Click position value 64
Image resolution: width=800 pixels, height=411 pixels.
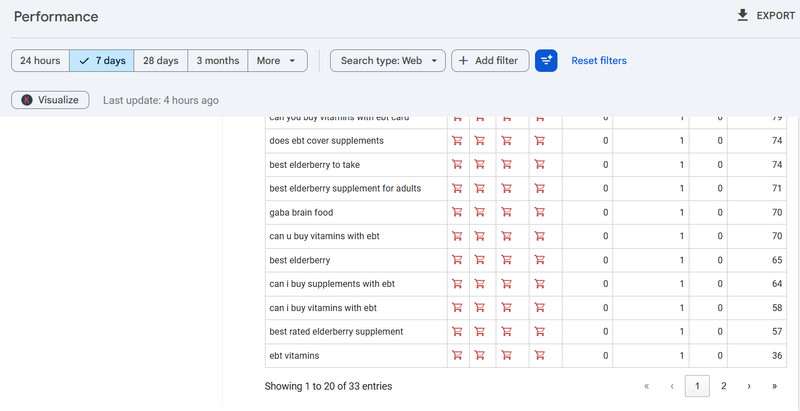pos(777,284)
